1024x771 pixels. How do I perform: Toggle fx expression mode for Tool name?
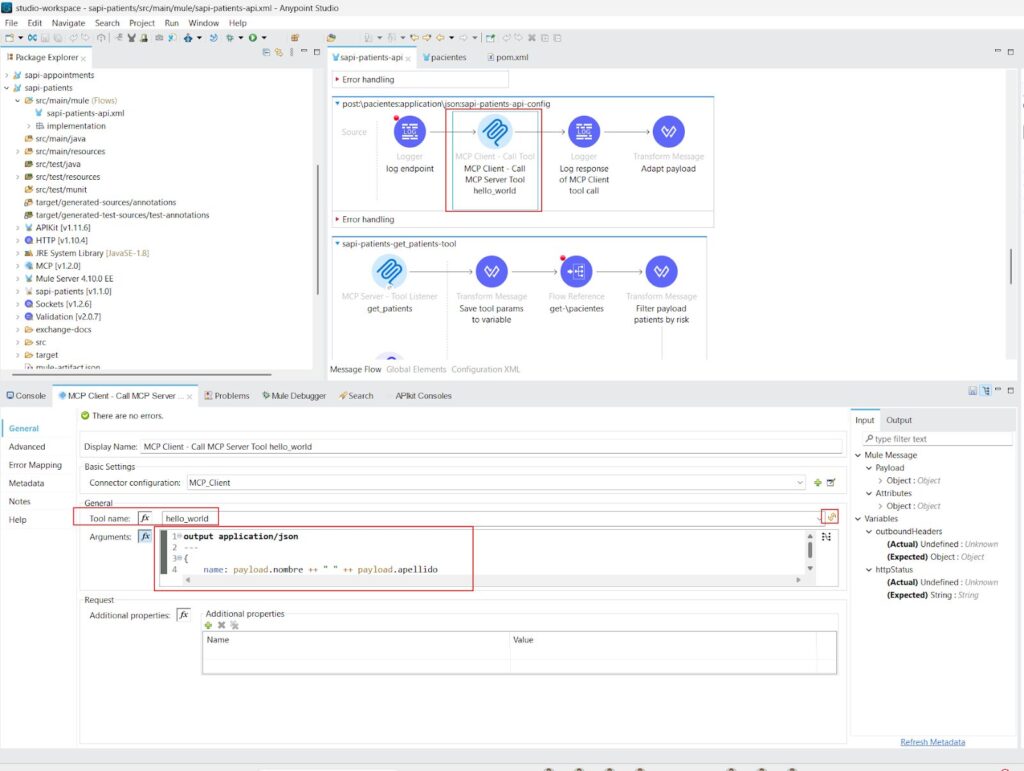pyautogui.click(x=145, y=518)
